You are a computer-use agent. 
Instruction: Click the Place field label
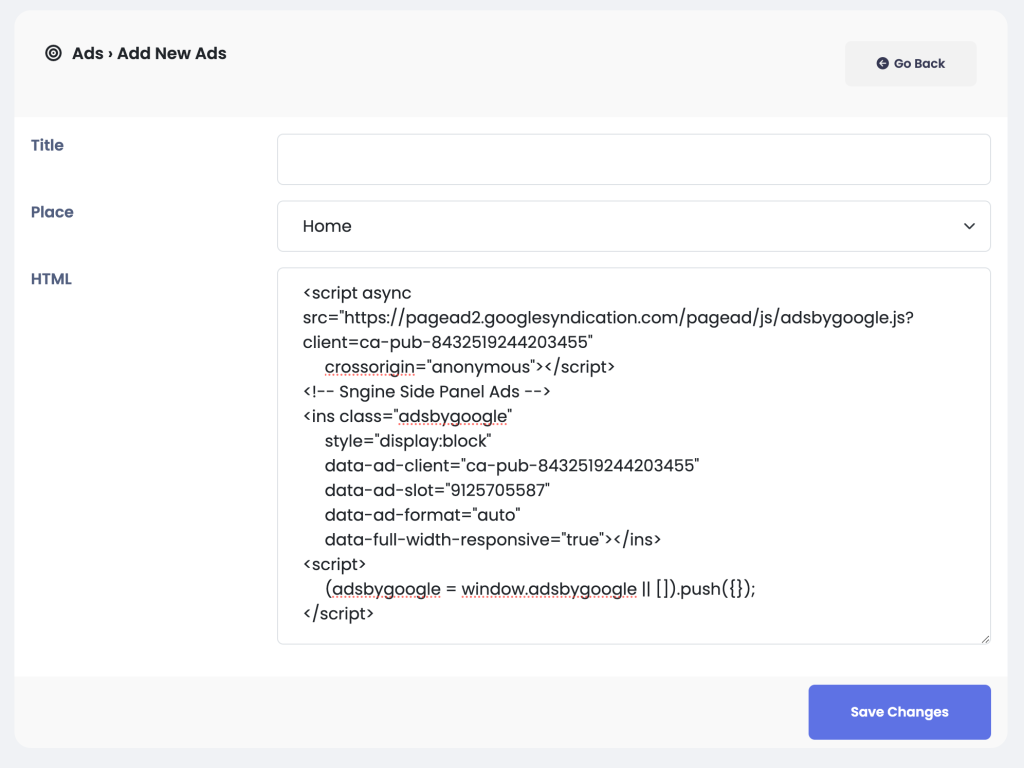click(x=52, y=212)
